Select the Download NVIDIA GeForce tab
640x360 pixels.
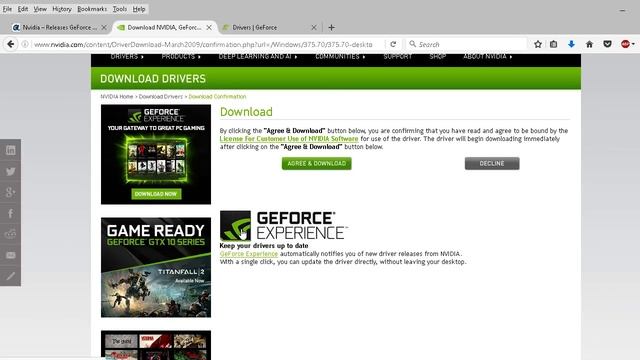[x=163, y=27]
